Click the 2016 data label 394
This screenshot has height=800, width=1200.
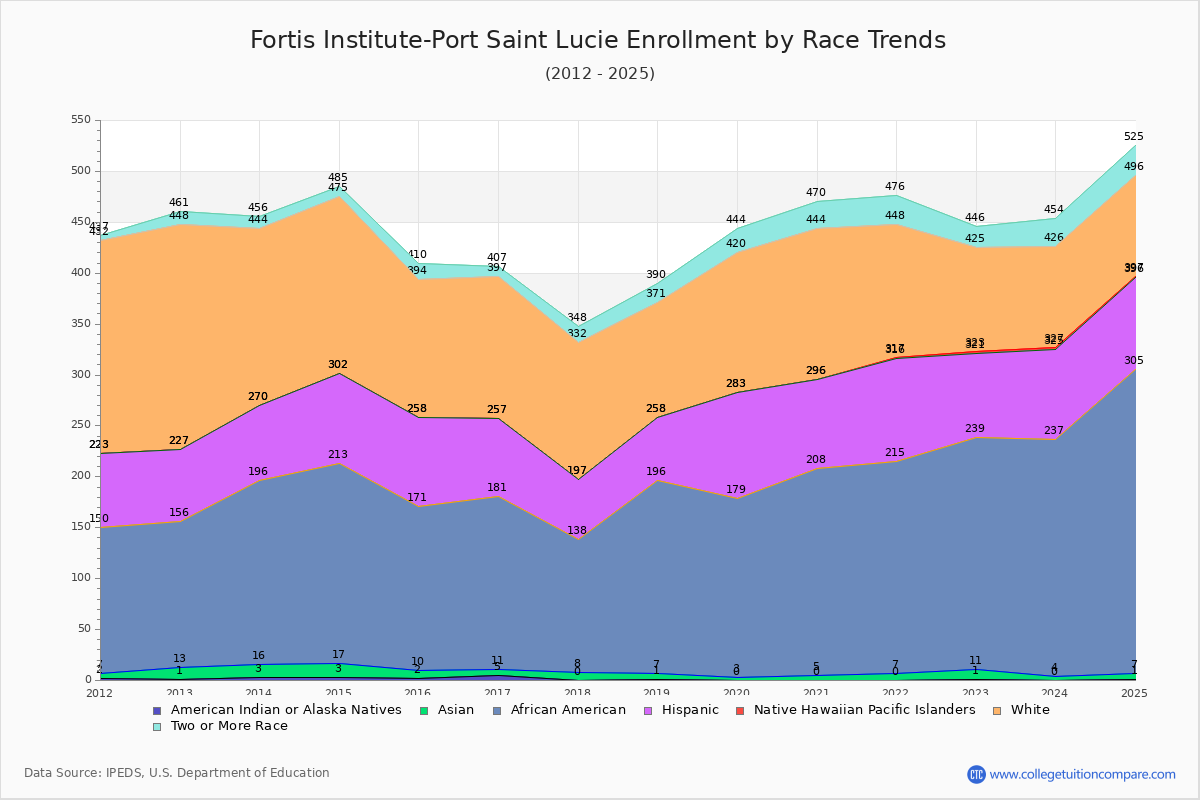(417, 270)
